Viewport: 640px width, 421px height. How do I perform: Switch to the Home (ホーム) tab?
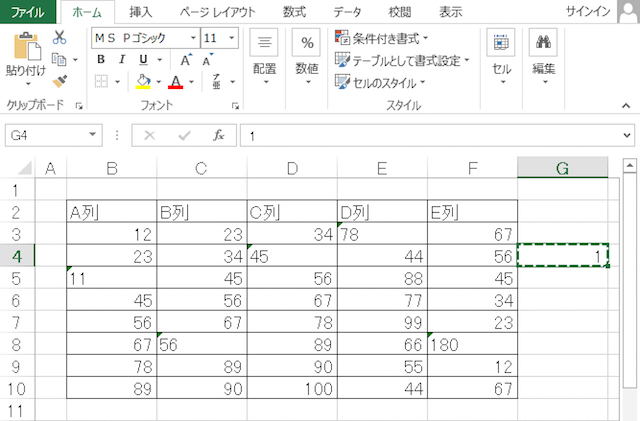(87, 12)
